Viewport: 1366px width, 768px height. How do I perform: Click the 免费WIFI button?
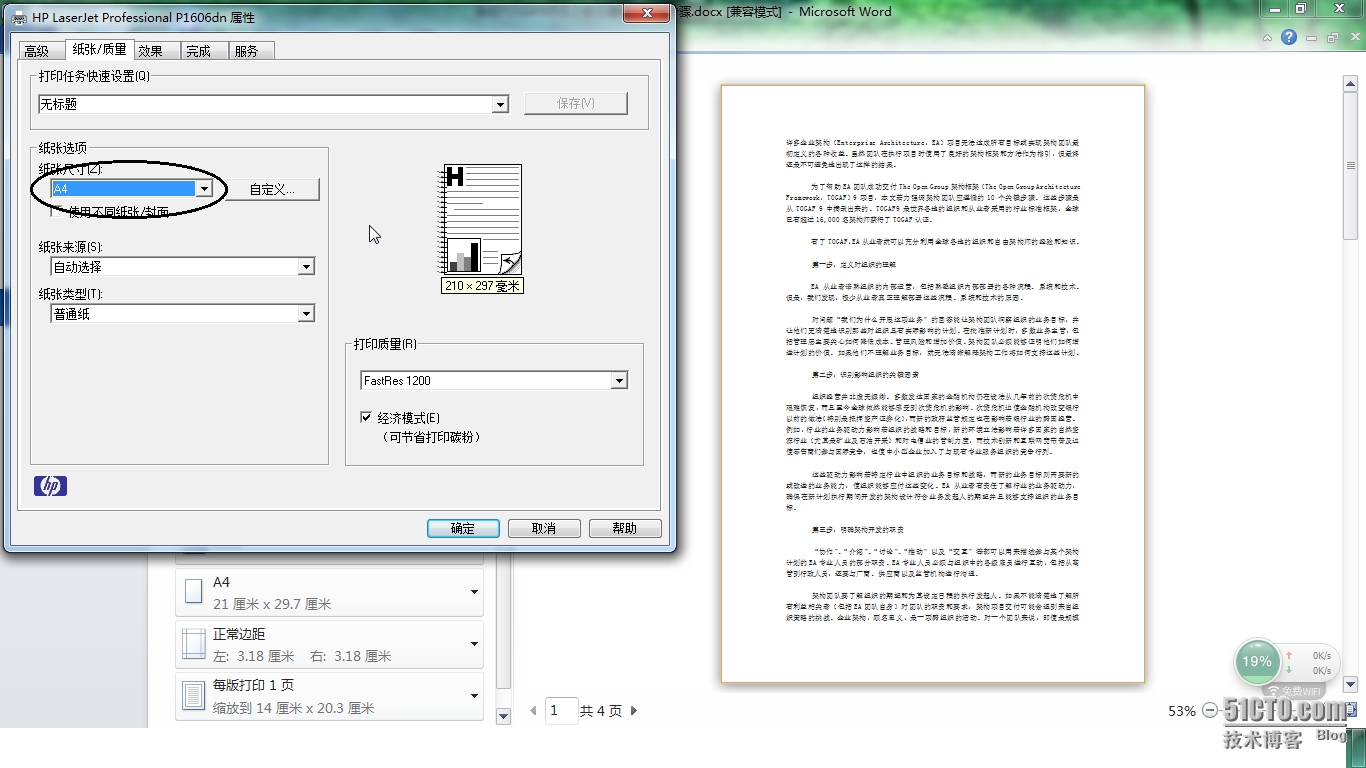pyautogui.click(x=1294, y=691)
